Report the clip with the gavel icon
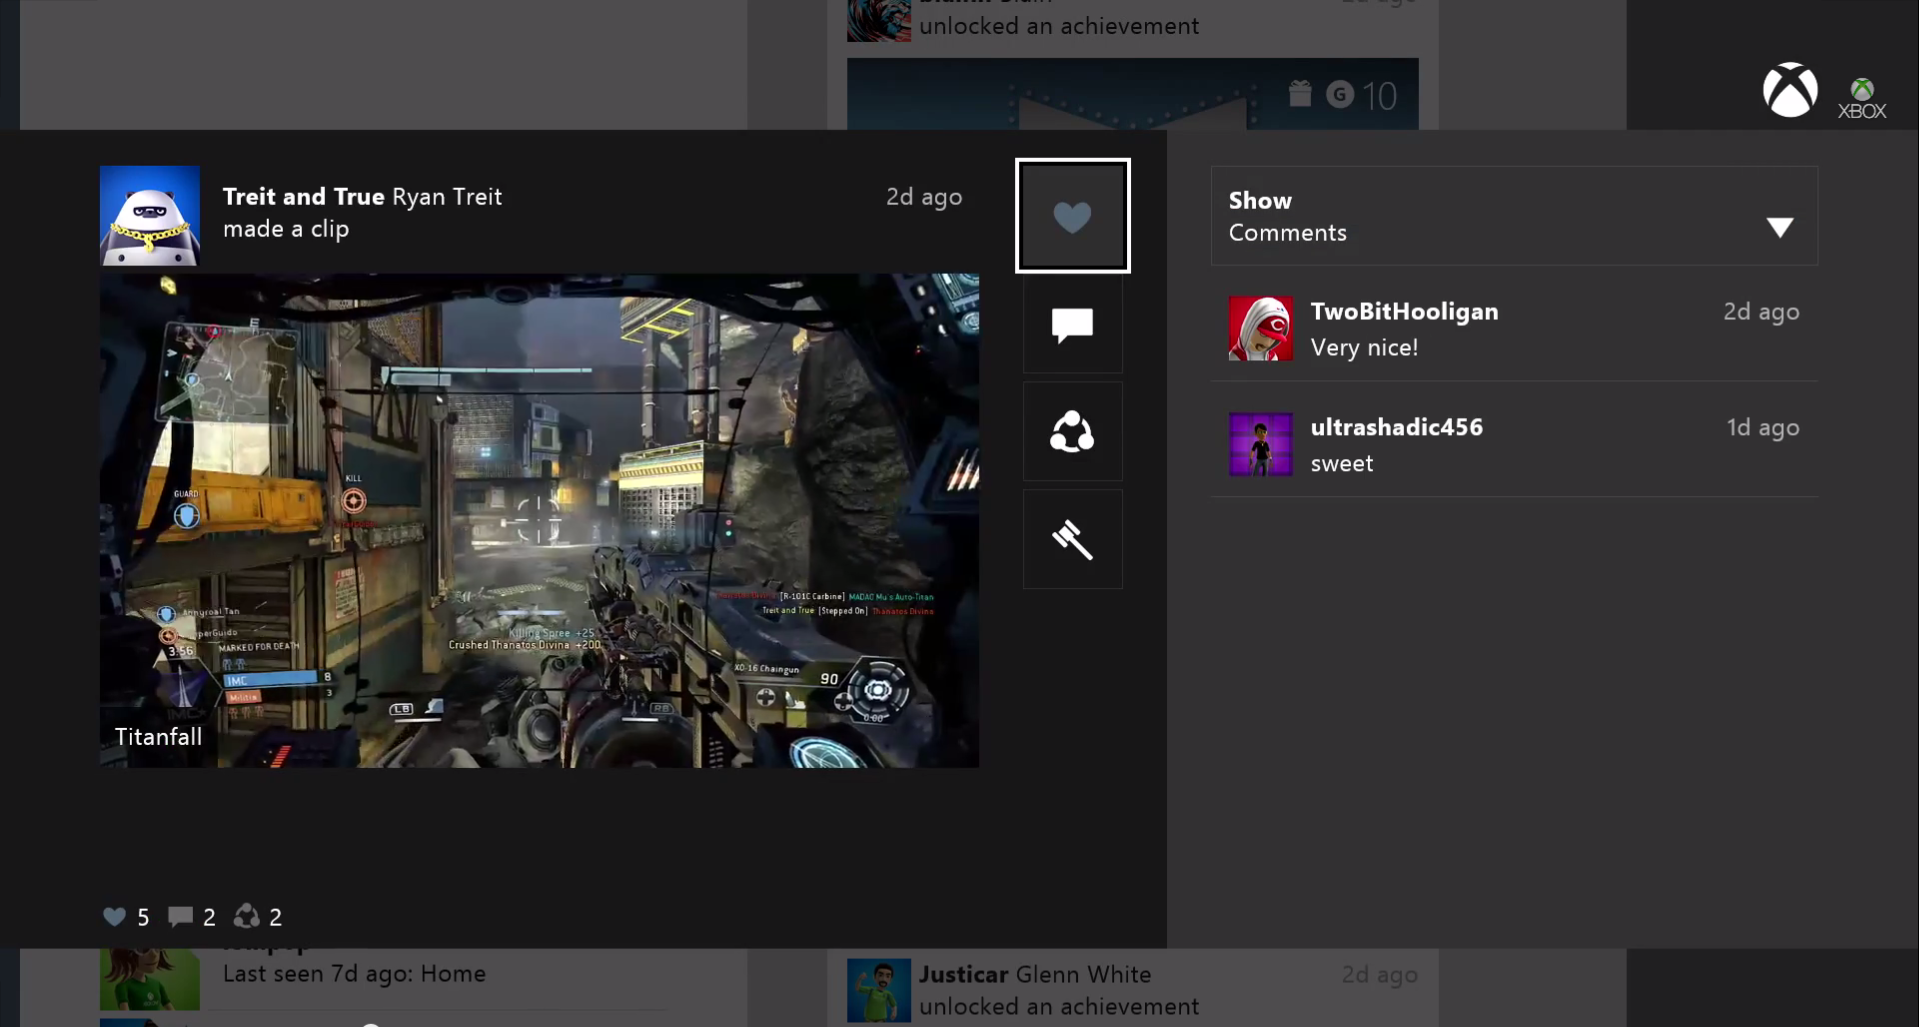This screenshot has height=1027, width=1919. tap(1072, 540)
